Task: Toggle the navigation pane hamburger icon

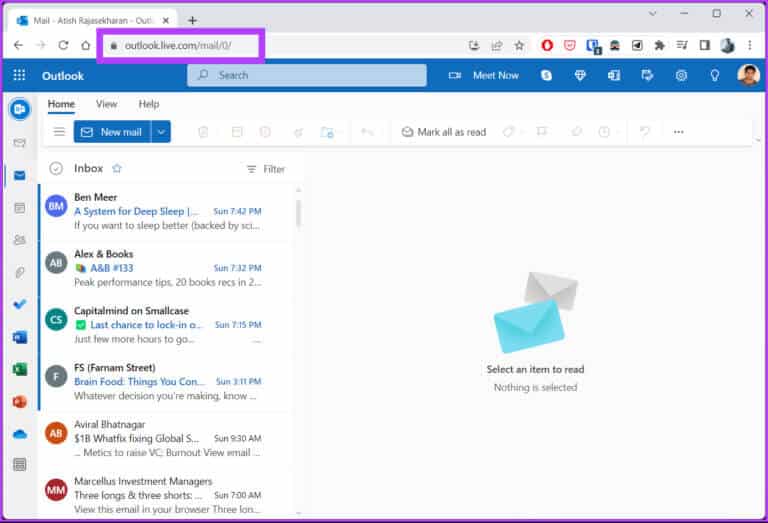Action: click(59, 132)
